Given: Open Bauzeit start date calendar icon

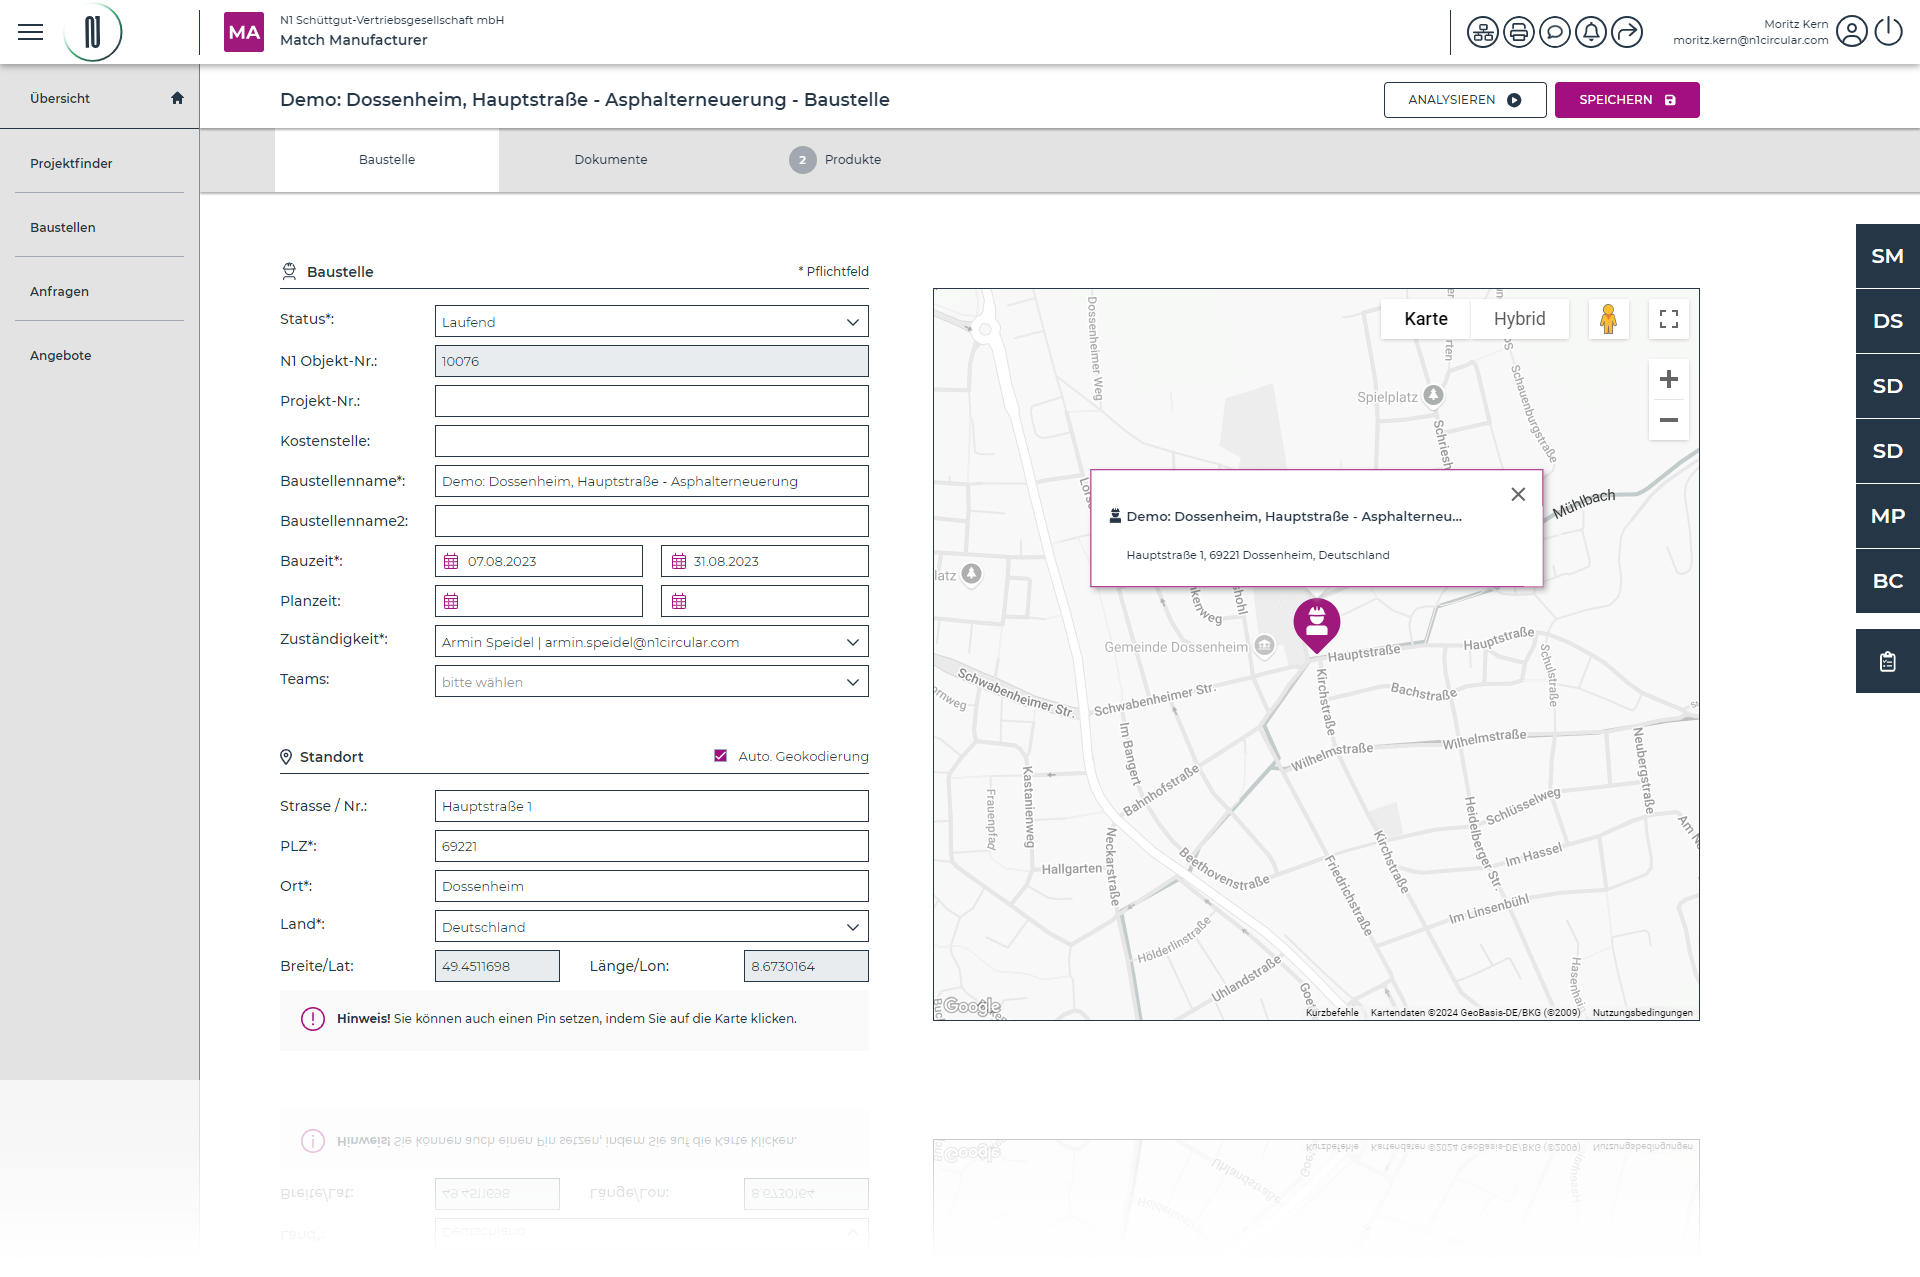Looking at the screenshot, I should [451, 561].
